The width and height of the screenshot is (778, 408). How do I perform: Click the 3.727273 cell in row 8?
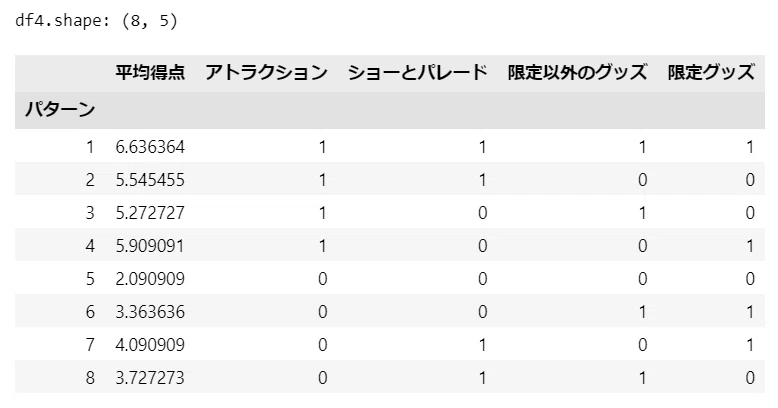pos(150,378)
